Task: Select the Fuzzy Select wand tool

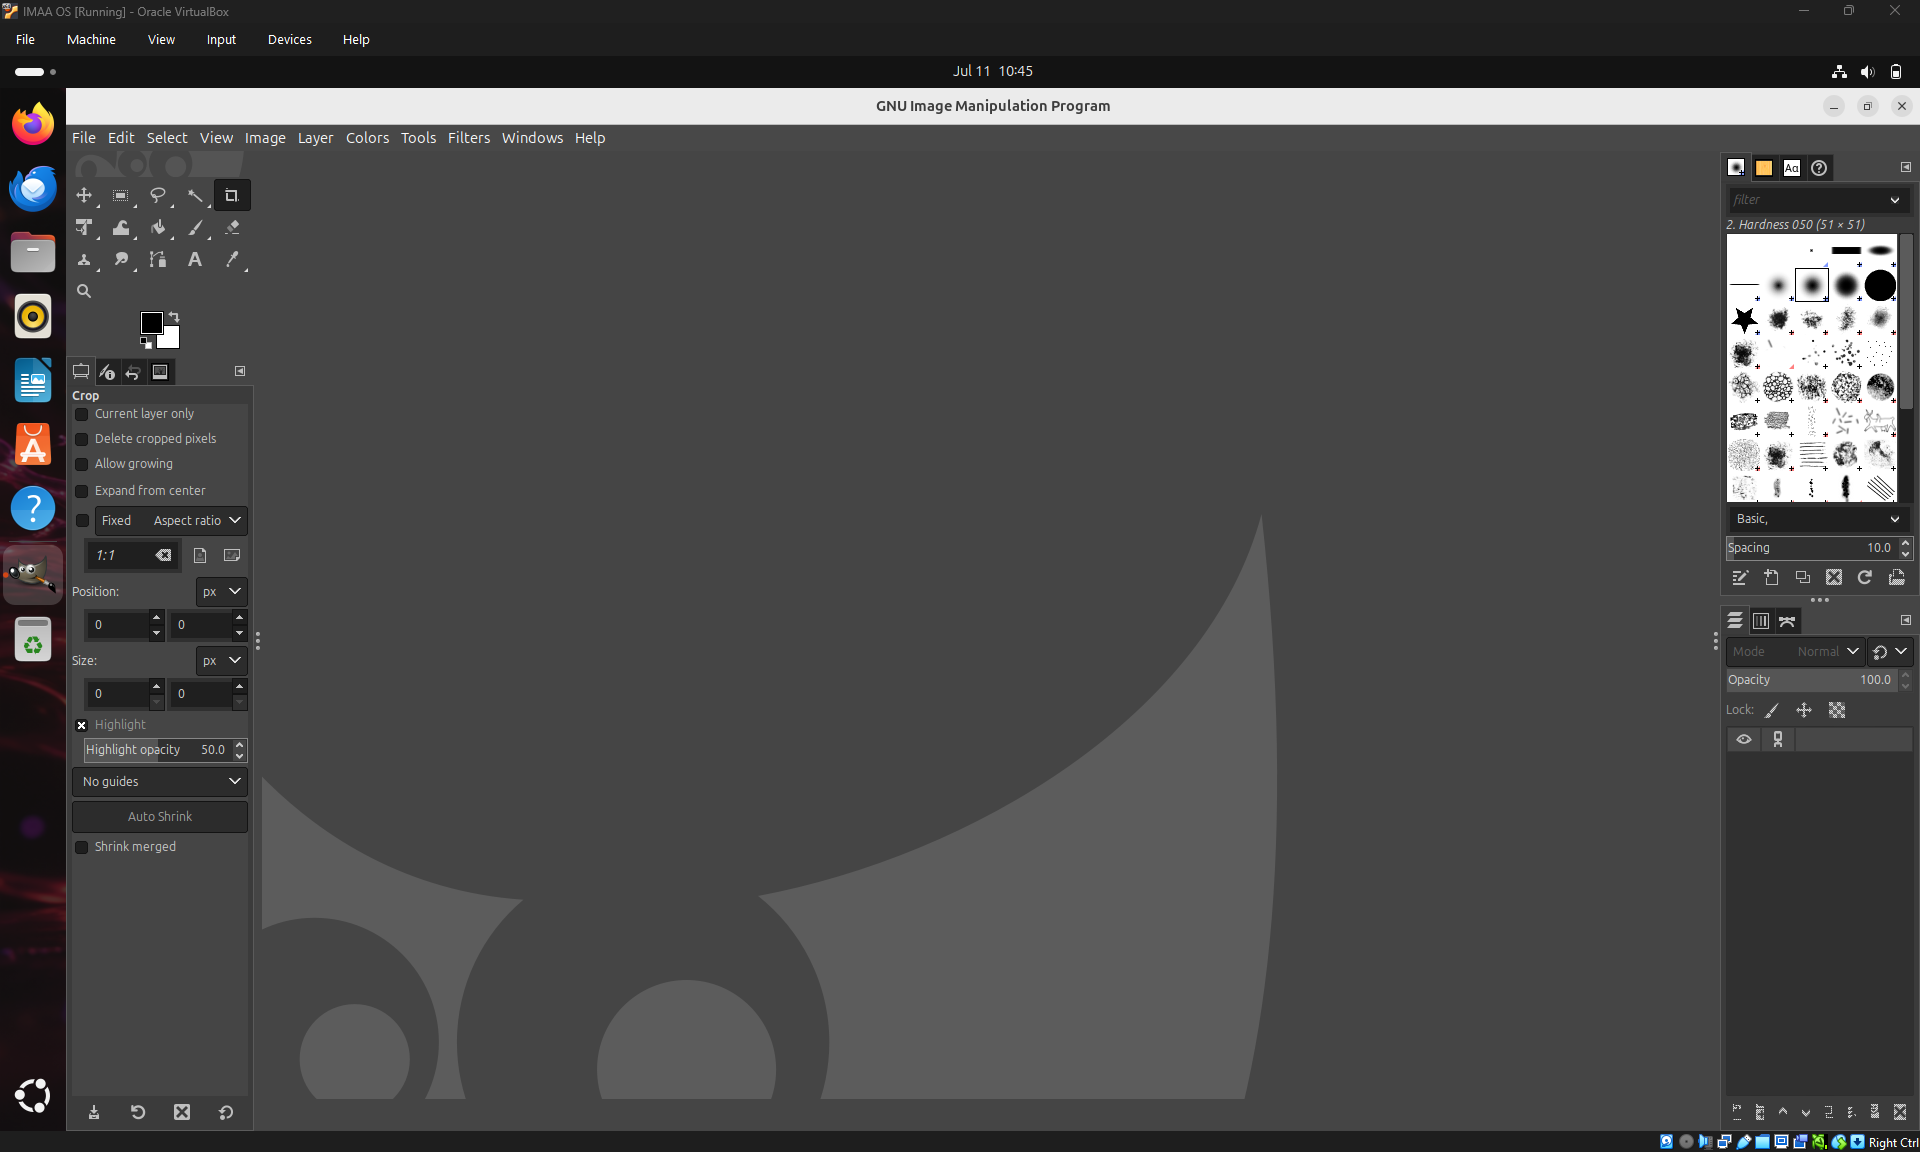Action: pos(195,195)
